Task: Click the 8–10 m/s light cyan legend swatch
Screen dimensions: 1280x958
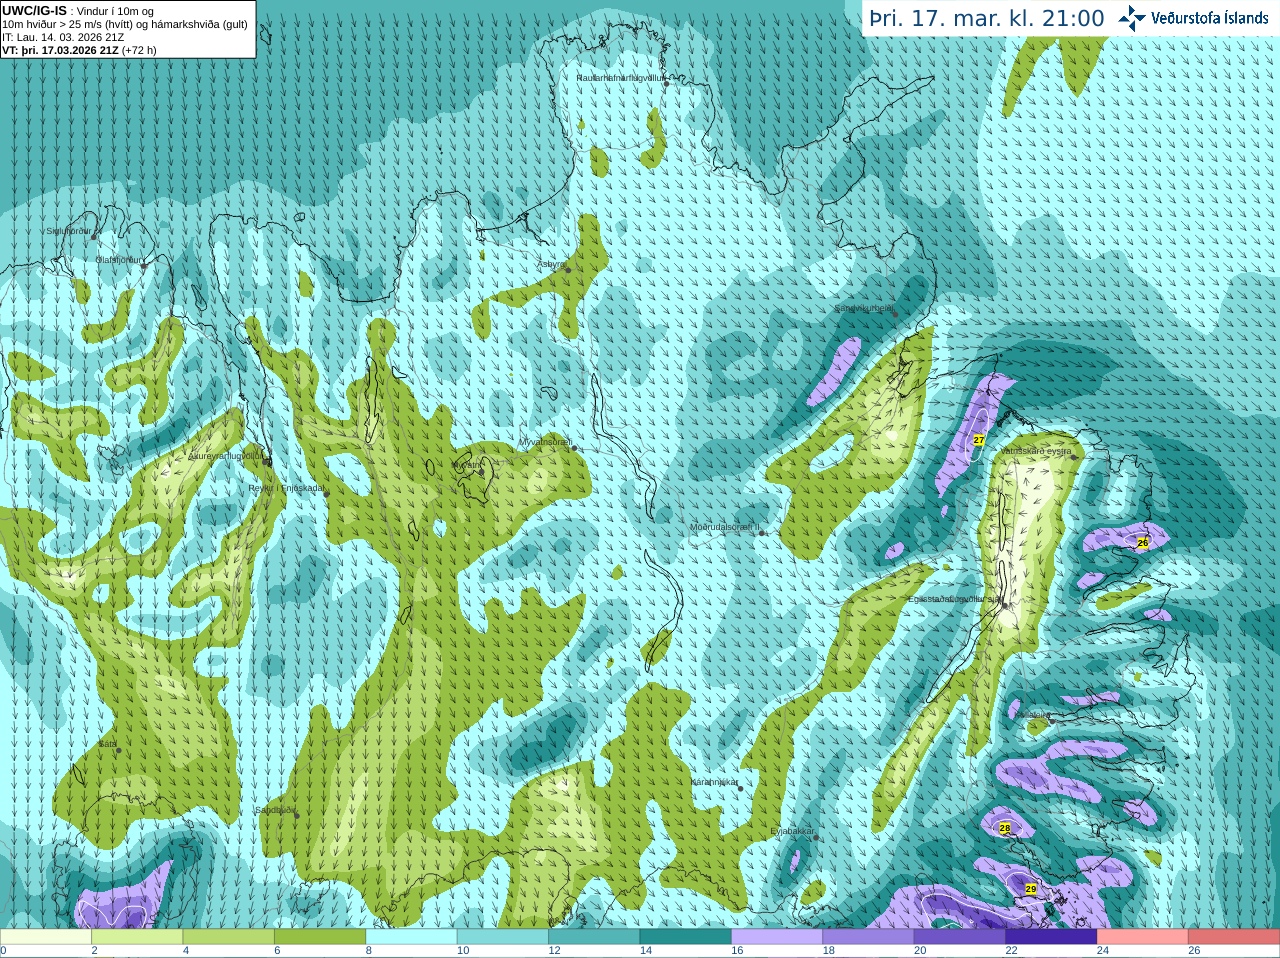Action: tap(412, 937)
